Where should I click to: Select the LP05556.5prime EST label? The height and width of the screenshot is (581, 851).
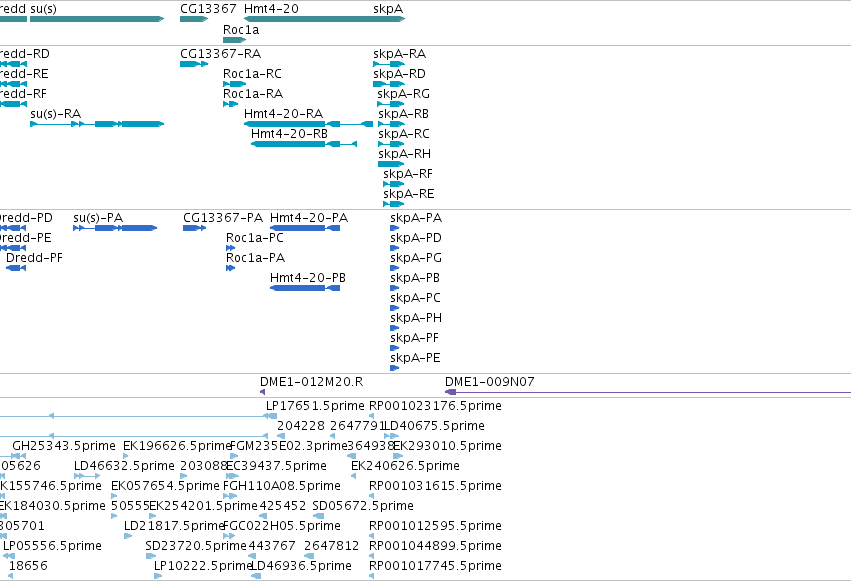pyautogui.click(x=53, y=546)
